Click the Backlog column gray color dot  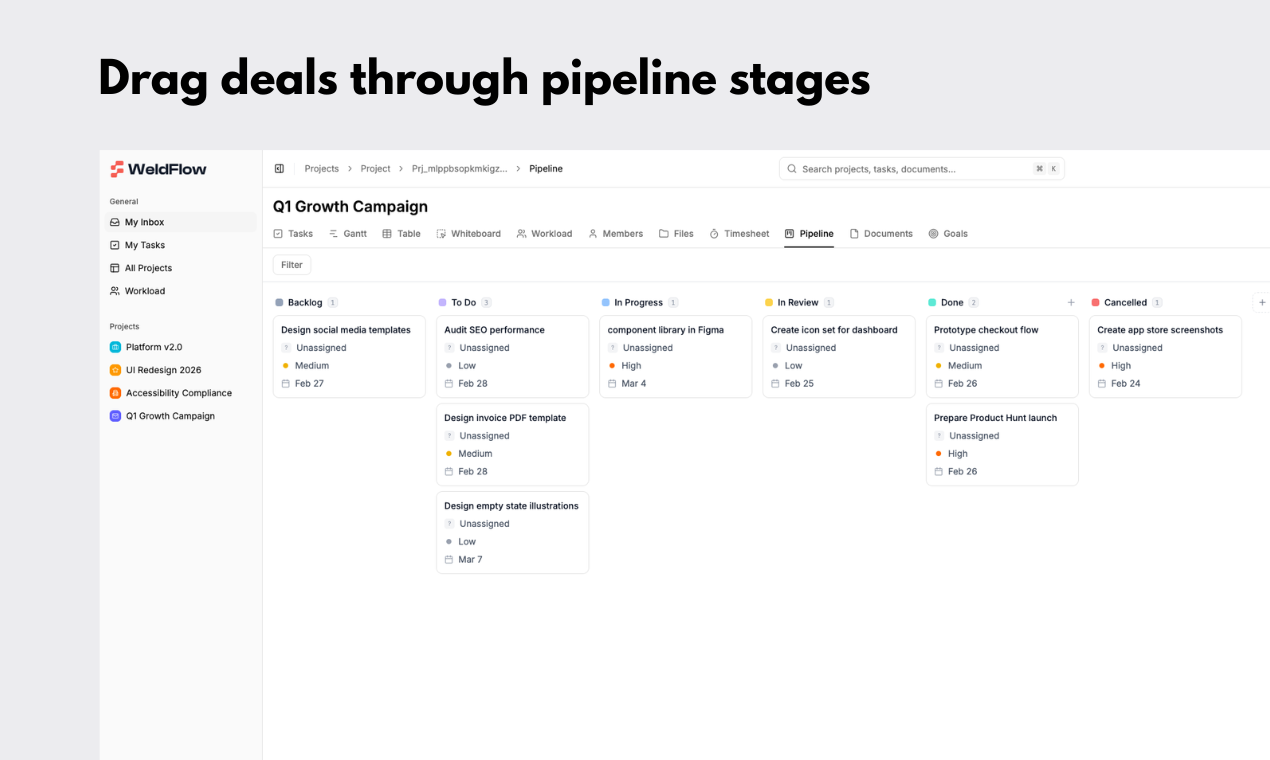tap(279, 302)
